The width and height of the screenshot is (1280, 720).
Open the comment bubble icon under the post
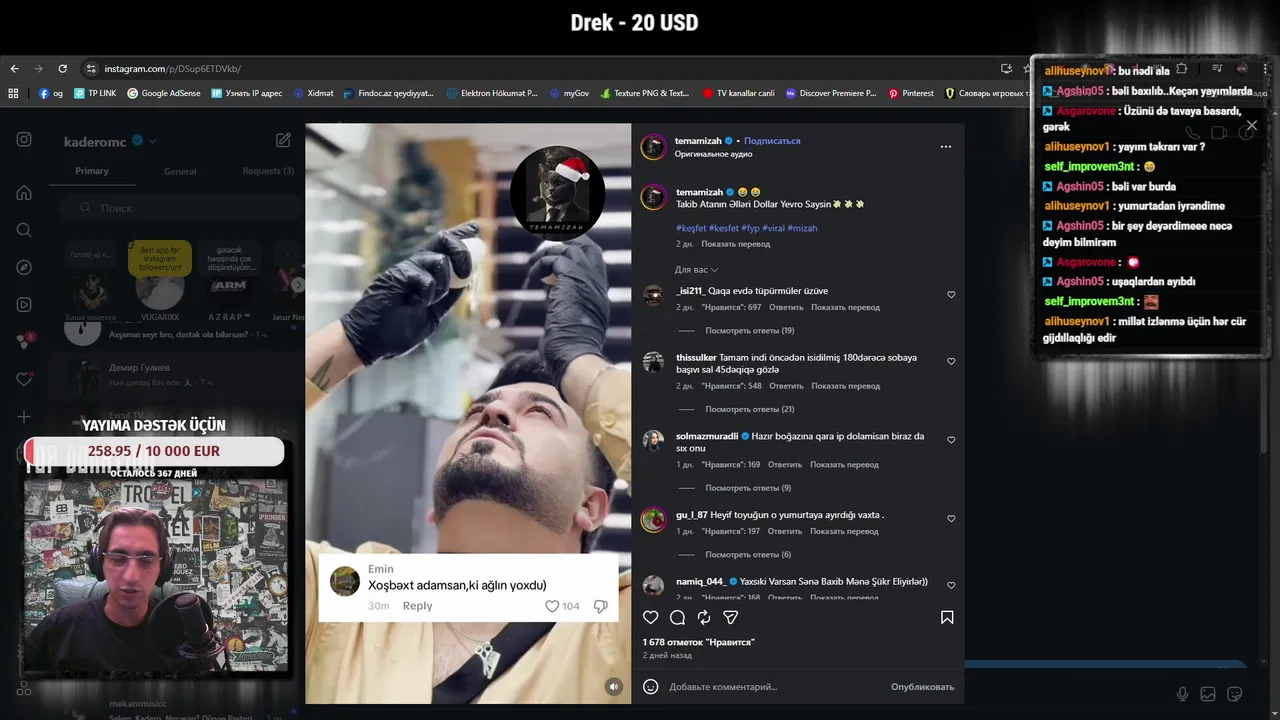677,617
